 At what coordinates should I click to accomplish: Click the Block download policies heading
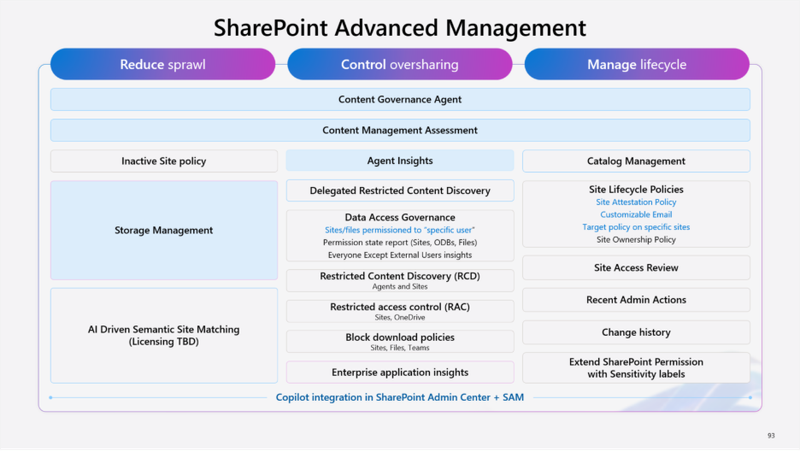tap(400, 337)
